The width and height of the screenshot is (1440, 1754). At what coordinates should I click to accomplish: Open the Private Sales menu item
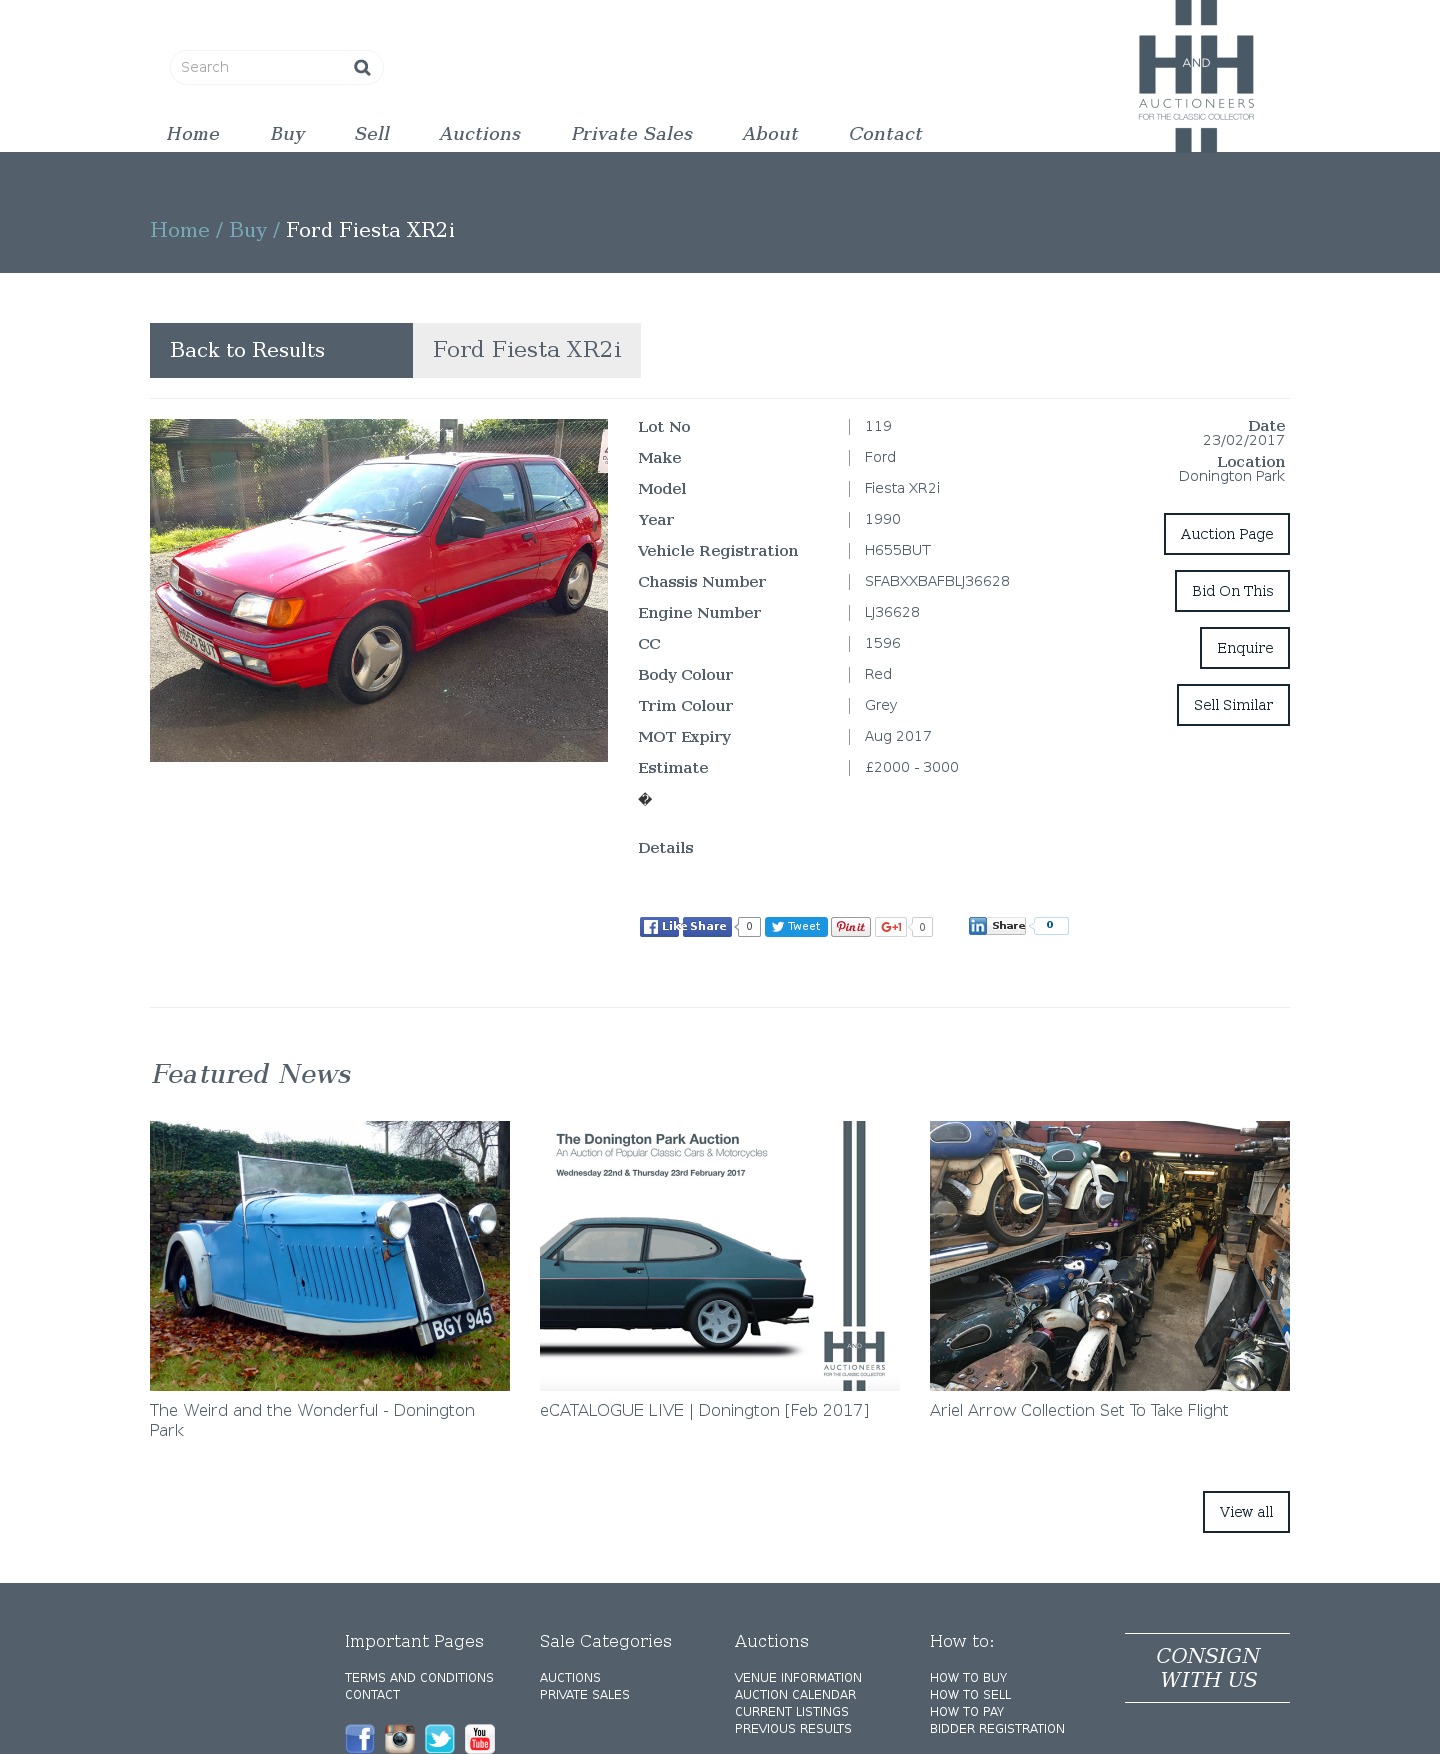click(632, 134)
